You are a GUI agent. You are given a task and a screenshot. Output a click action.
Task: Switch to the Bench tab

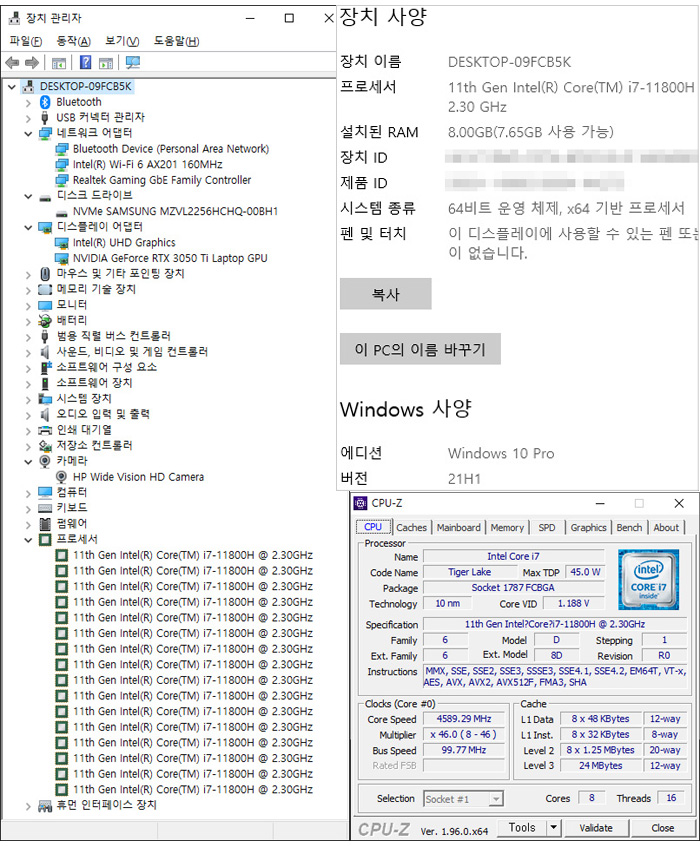tap(629, 528)
